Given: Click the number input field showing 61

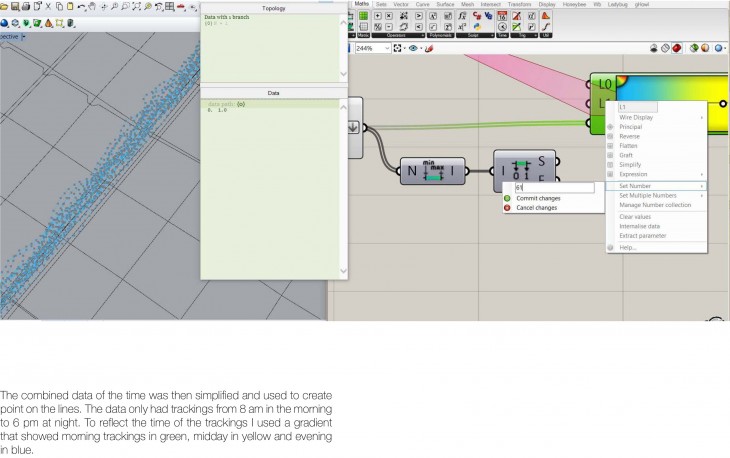Looking at the screenshot, I should pos(553,187).
